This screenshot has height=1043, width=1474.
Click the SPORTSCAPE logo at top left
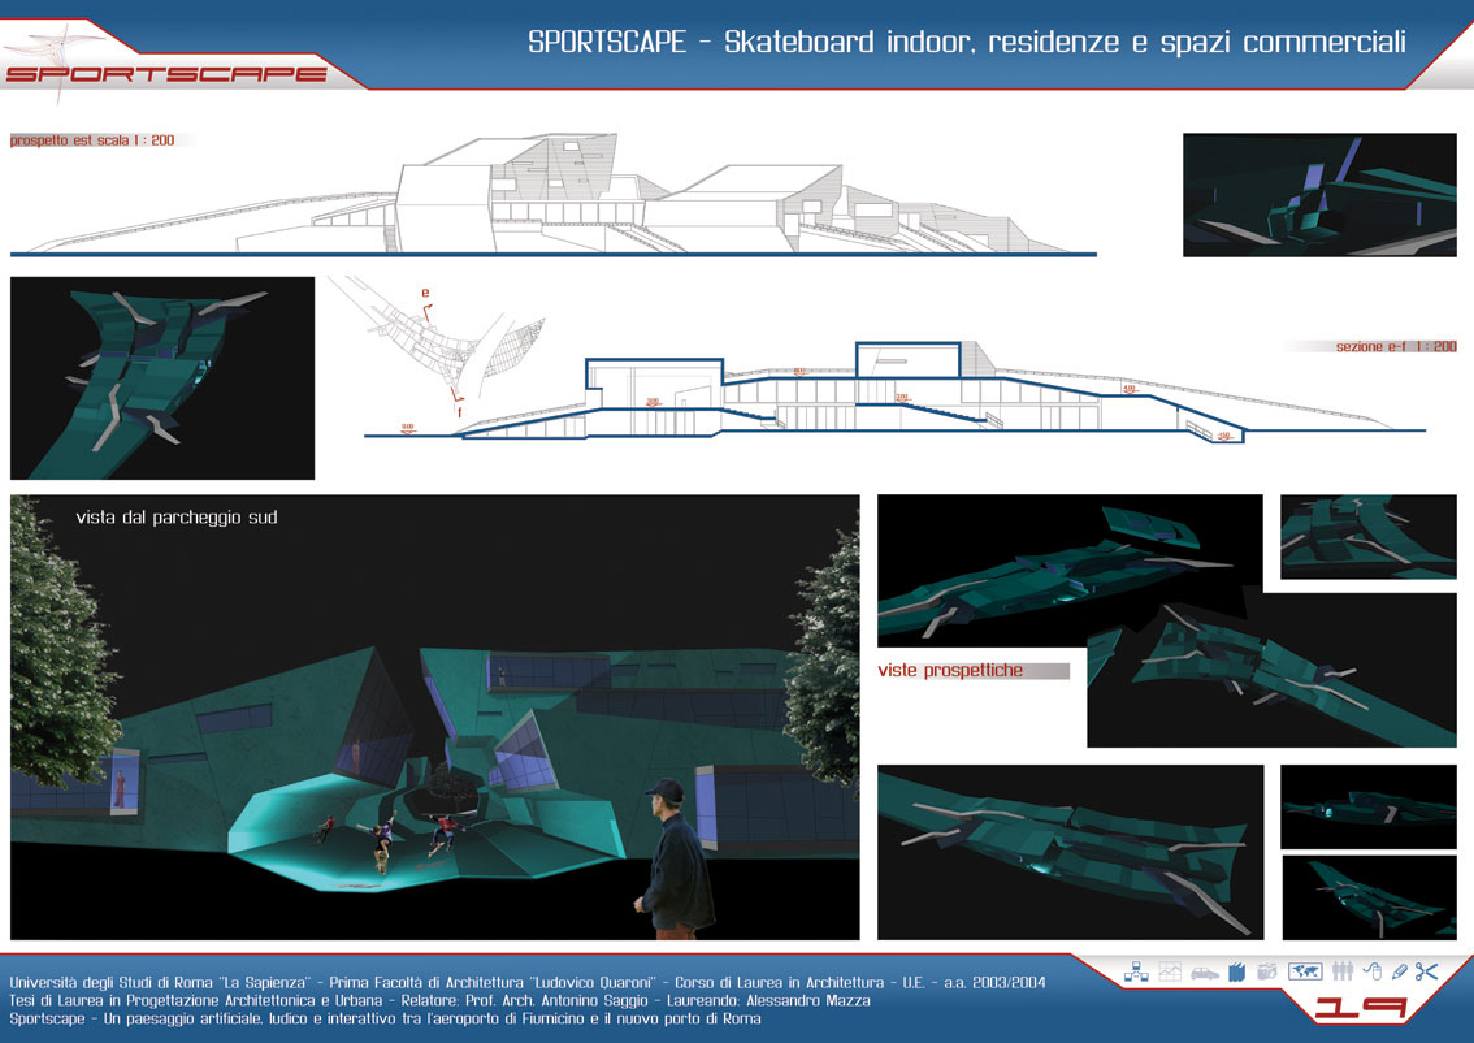click(165, 73)
